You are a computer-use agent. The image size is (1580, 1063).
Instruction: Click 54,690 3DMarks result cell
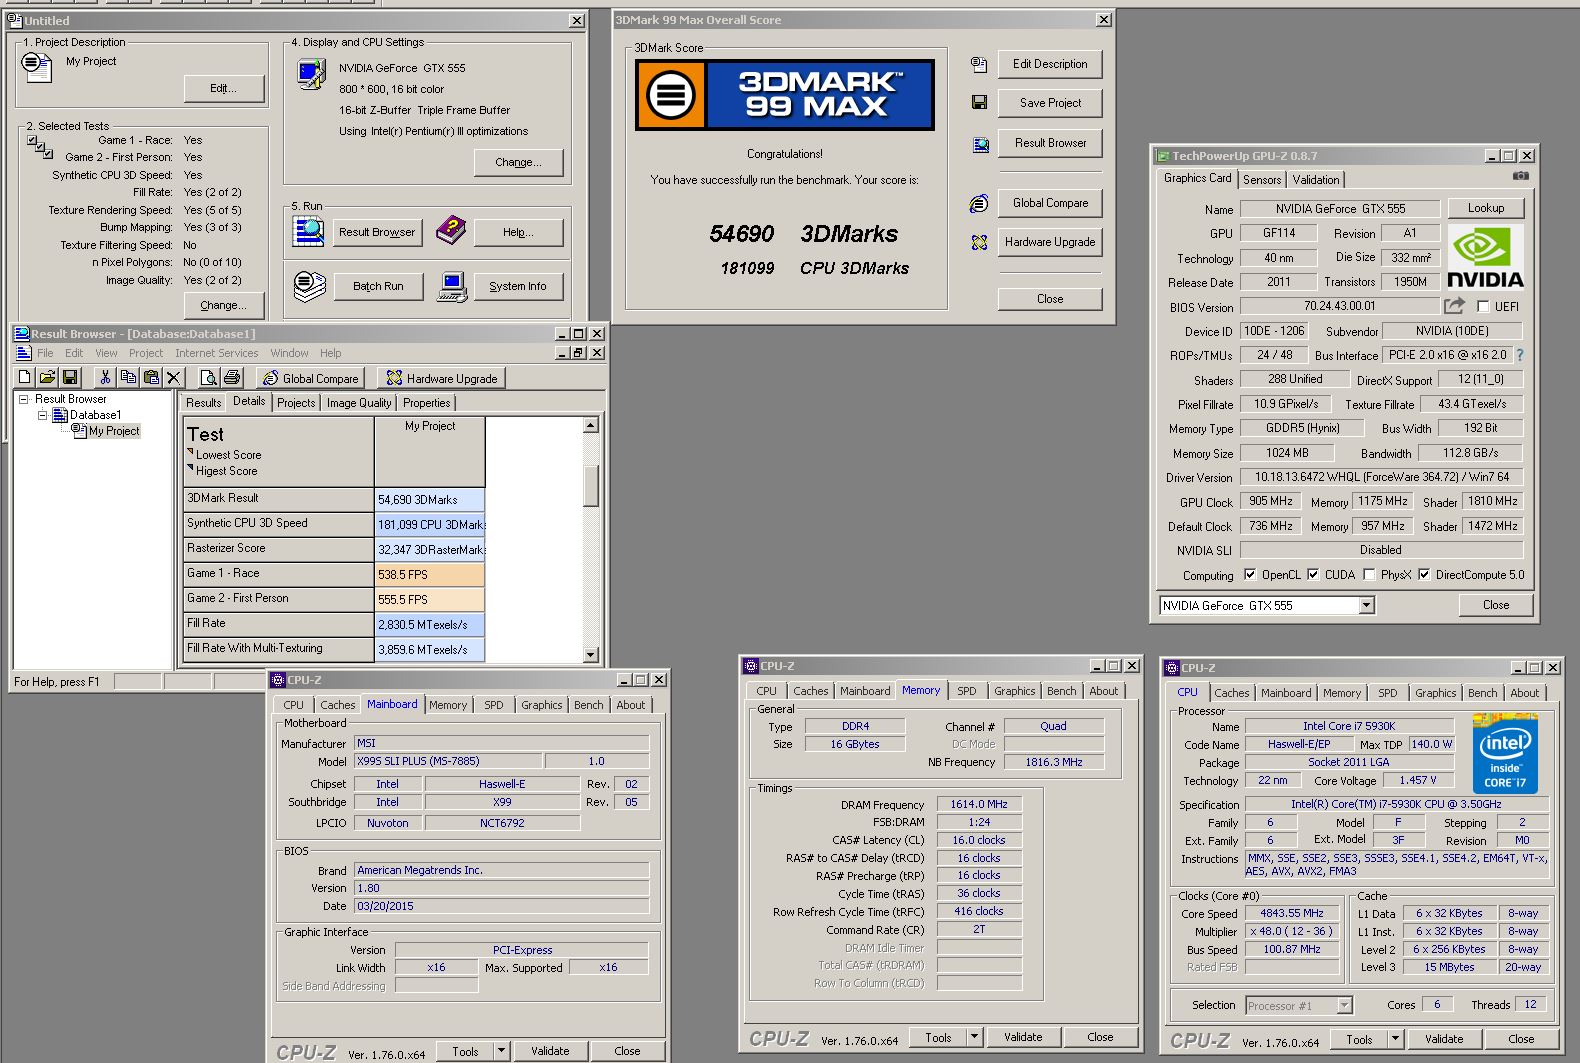tap(430, 499)
